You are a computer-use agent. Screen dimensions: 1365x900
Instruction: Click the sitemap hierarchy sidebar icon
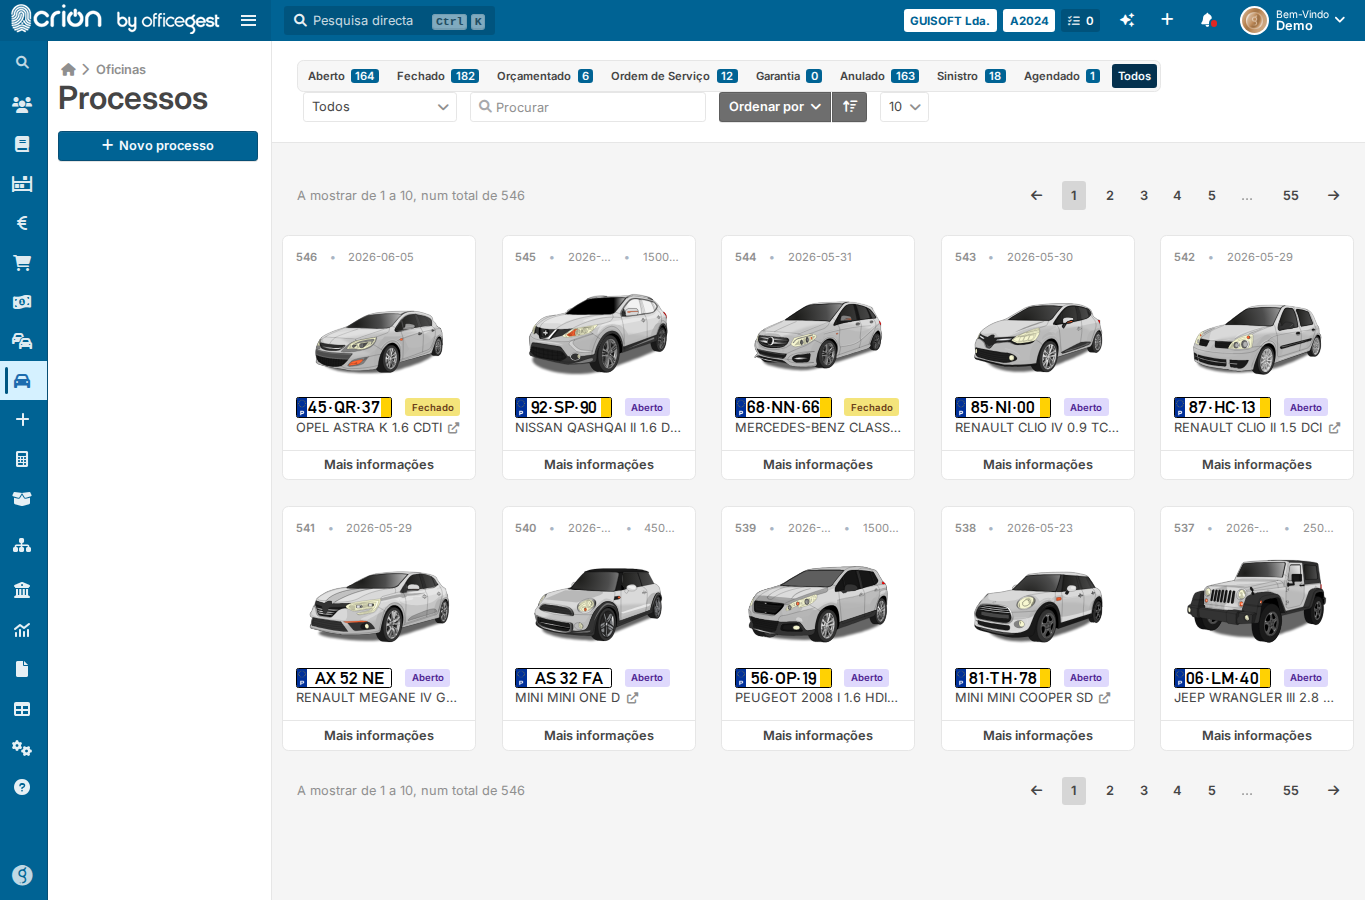click(x=22, y=545)
